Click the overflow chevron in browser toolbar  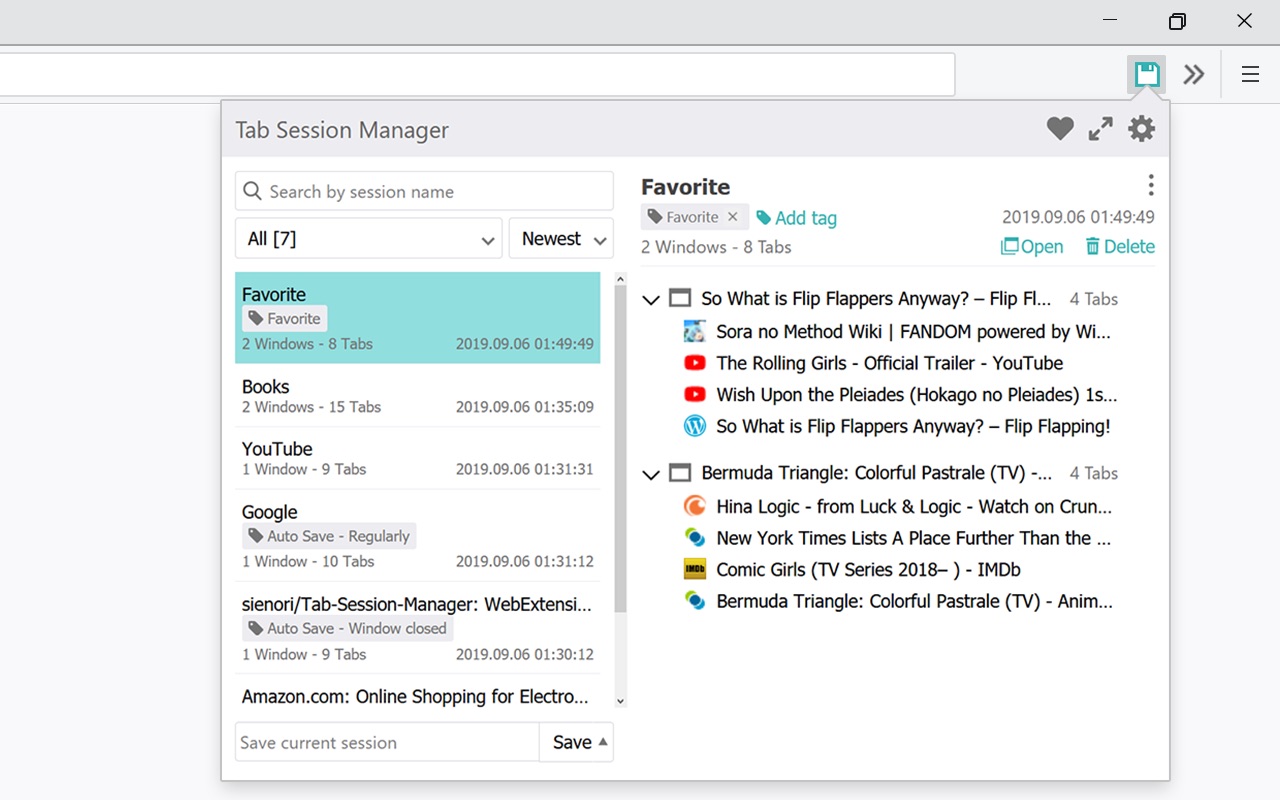pos(1193,73)
